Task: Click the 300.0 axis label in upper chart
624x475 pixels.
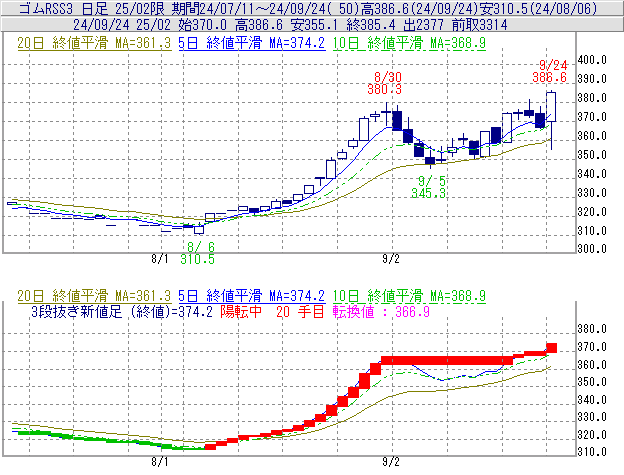Action: [592, 249]
